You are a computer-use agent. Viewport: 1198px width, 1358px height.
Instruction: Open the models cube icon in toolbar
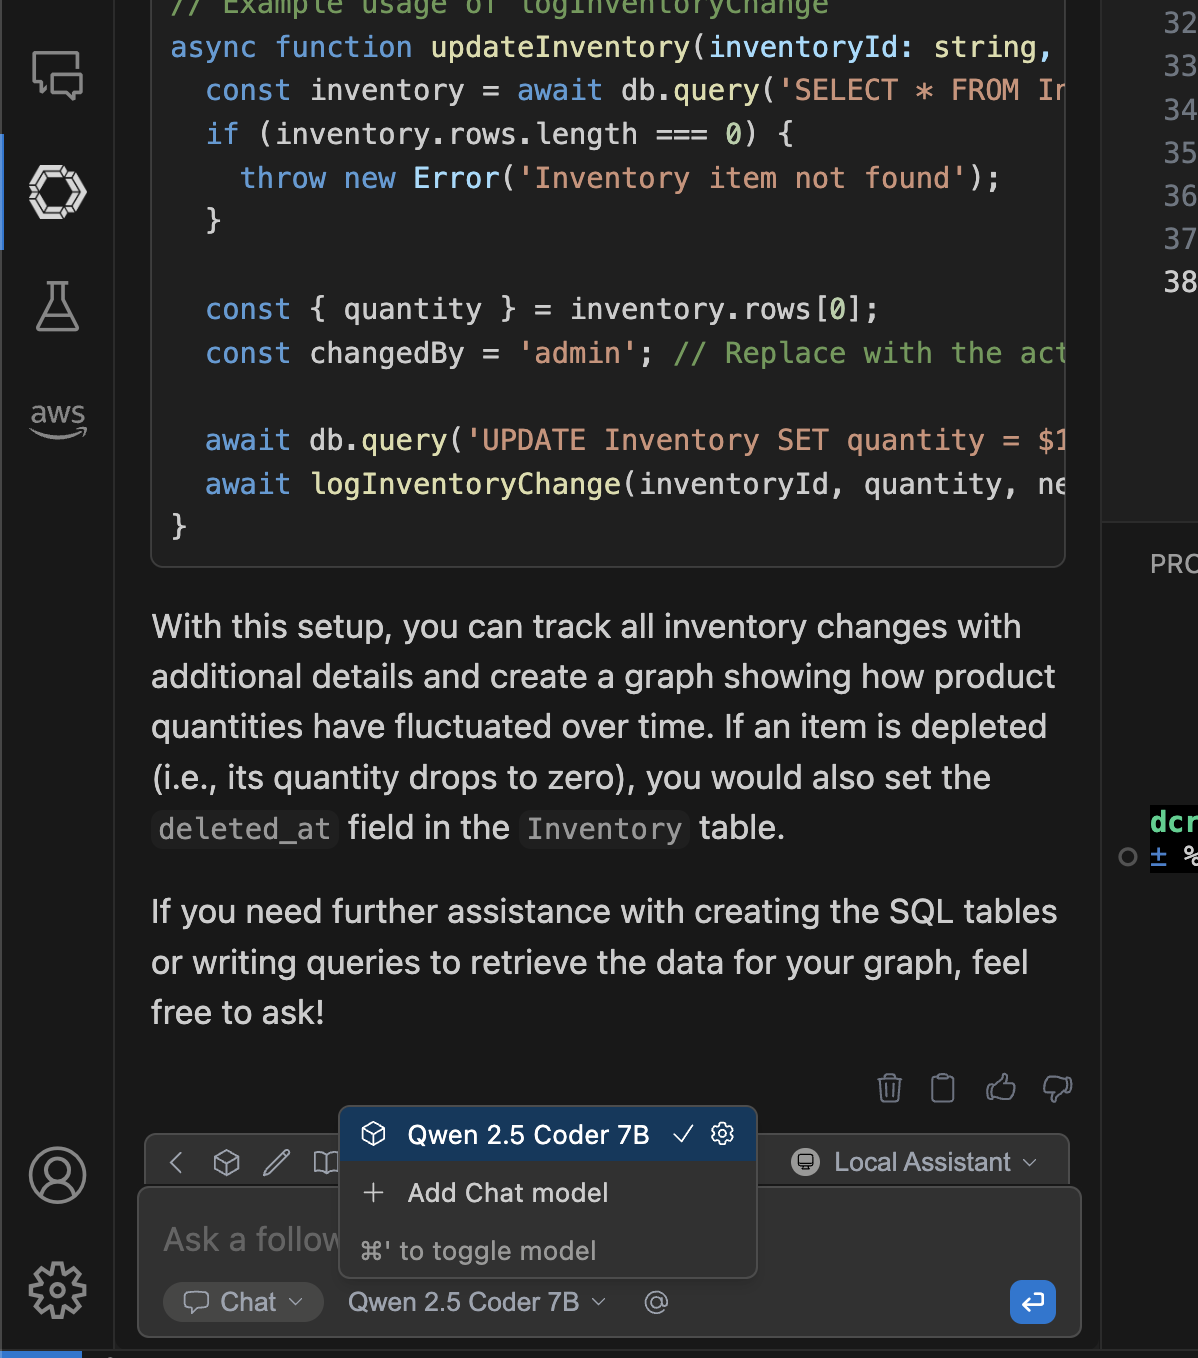tap(227, 1162)
